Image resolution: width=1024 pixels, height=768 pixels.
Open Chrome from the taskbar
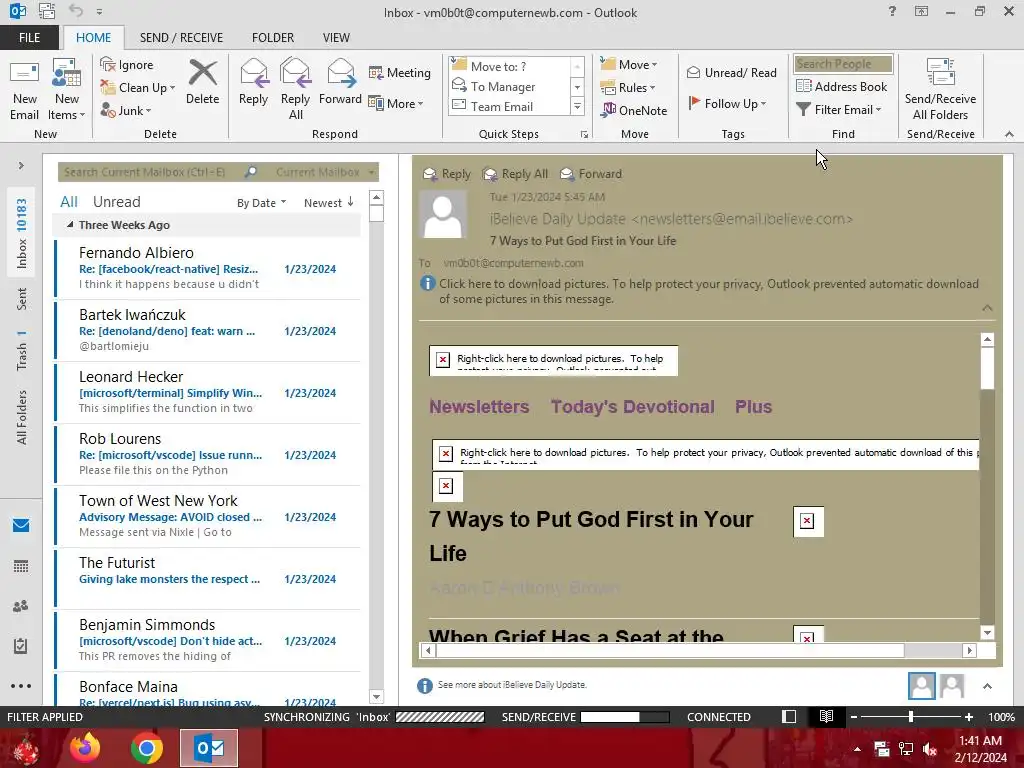pyautogui.click(x=147, y=748)
